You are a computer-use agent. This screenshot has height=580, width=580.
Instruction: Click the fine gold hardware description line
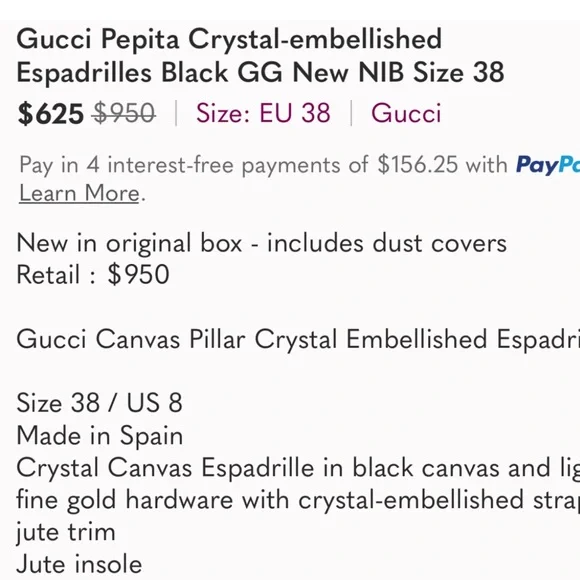point(298,500)
